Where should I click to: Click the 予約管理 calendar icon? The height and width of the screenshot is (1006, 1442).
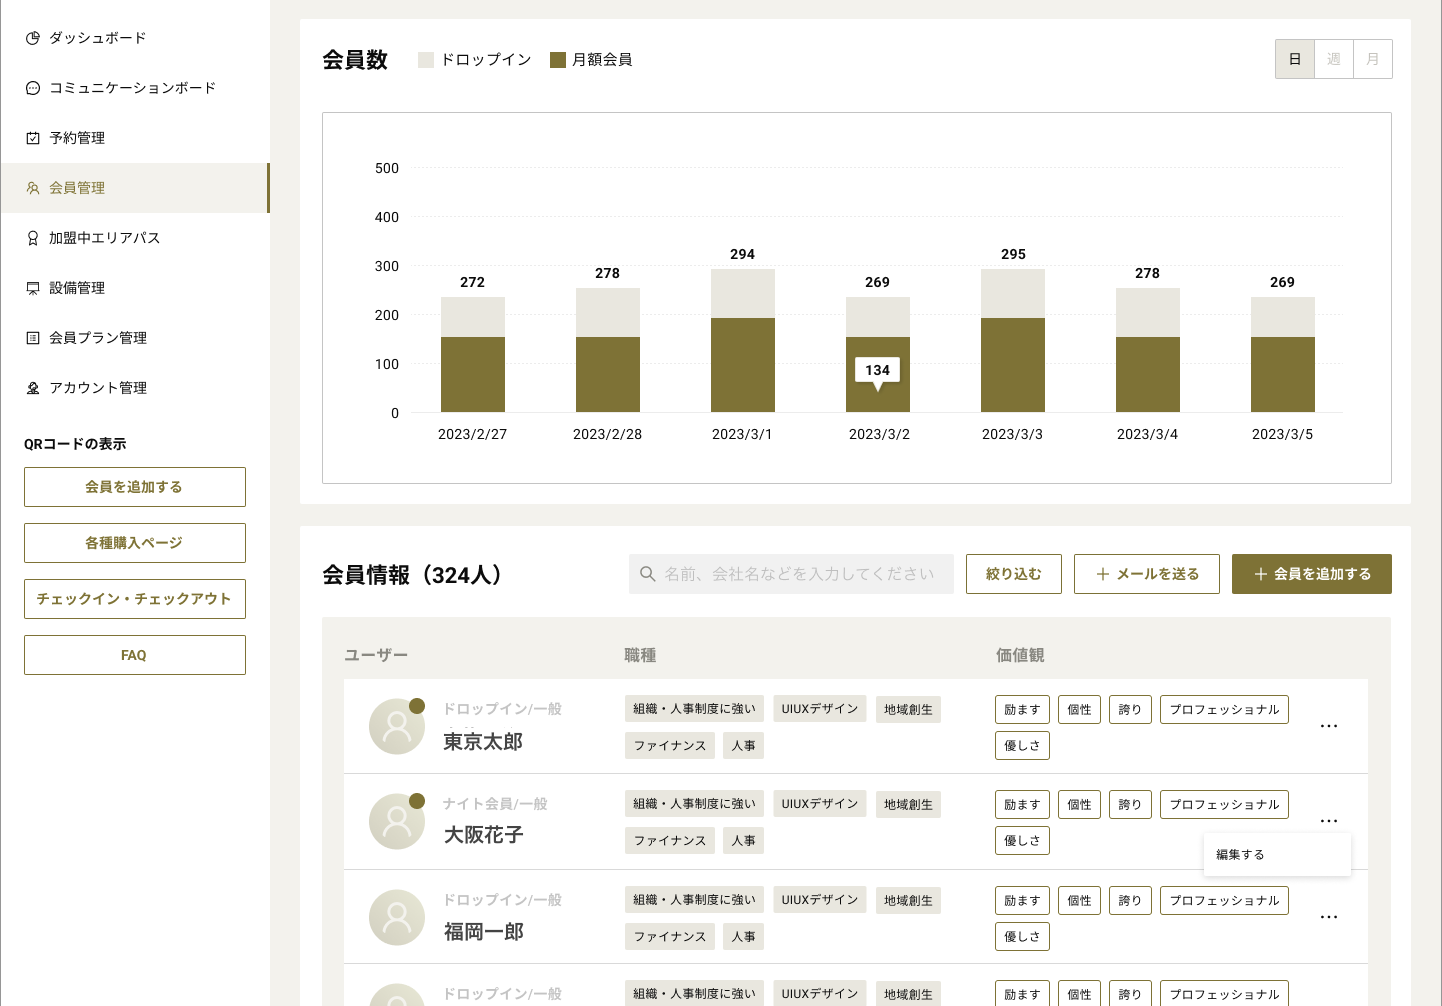[x=33, y=138]
